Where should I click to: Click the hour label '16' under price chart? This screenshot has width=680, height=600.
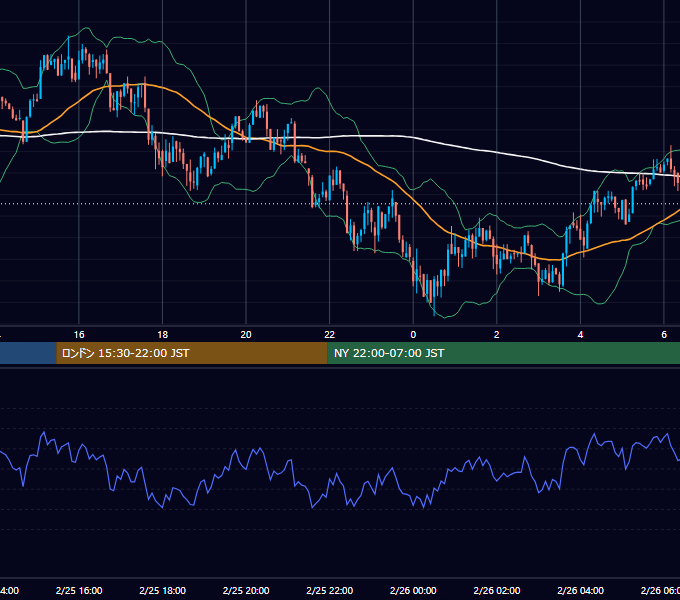pyautogui.click(x=79, y=335)
